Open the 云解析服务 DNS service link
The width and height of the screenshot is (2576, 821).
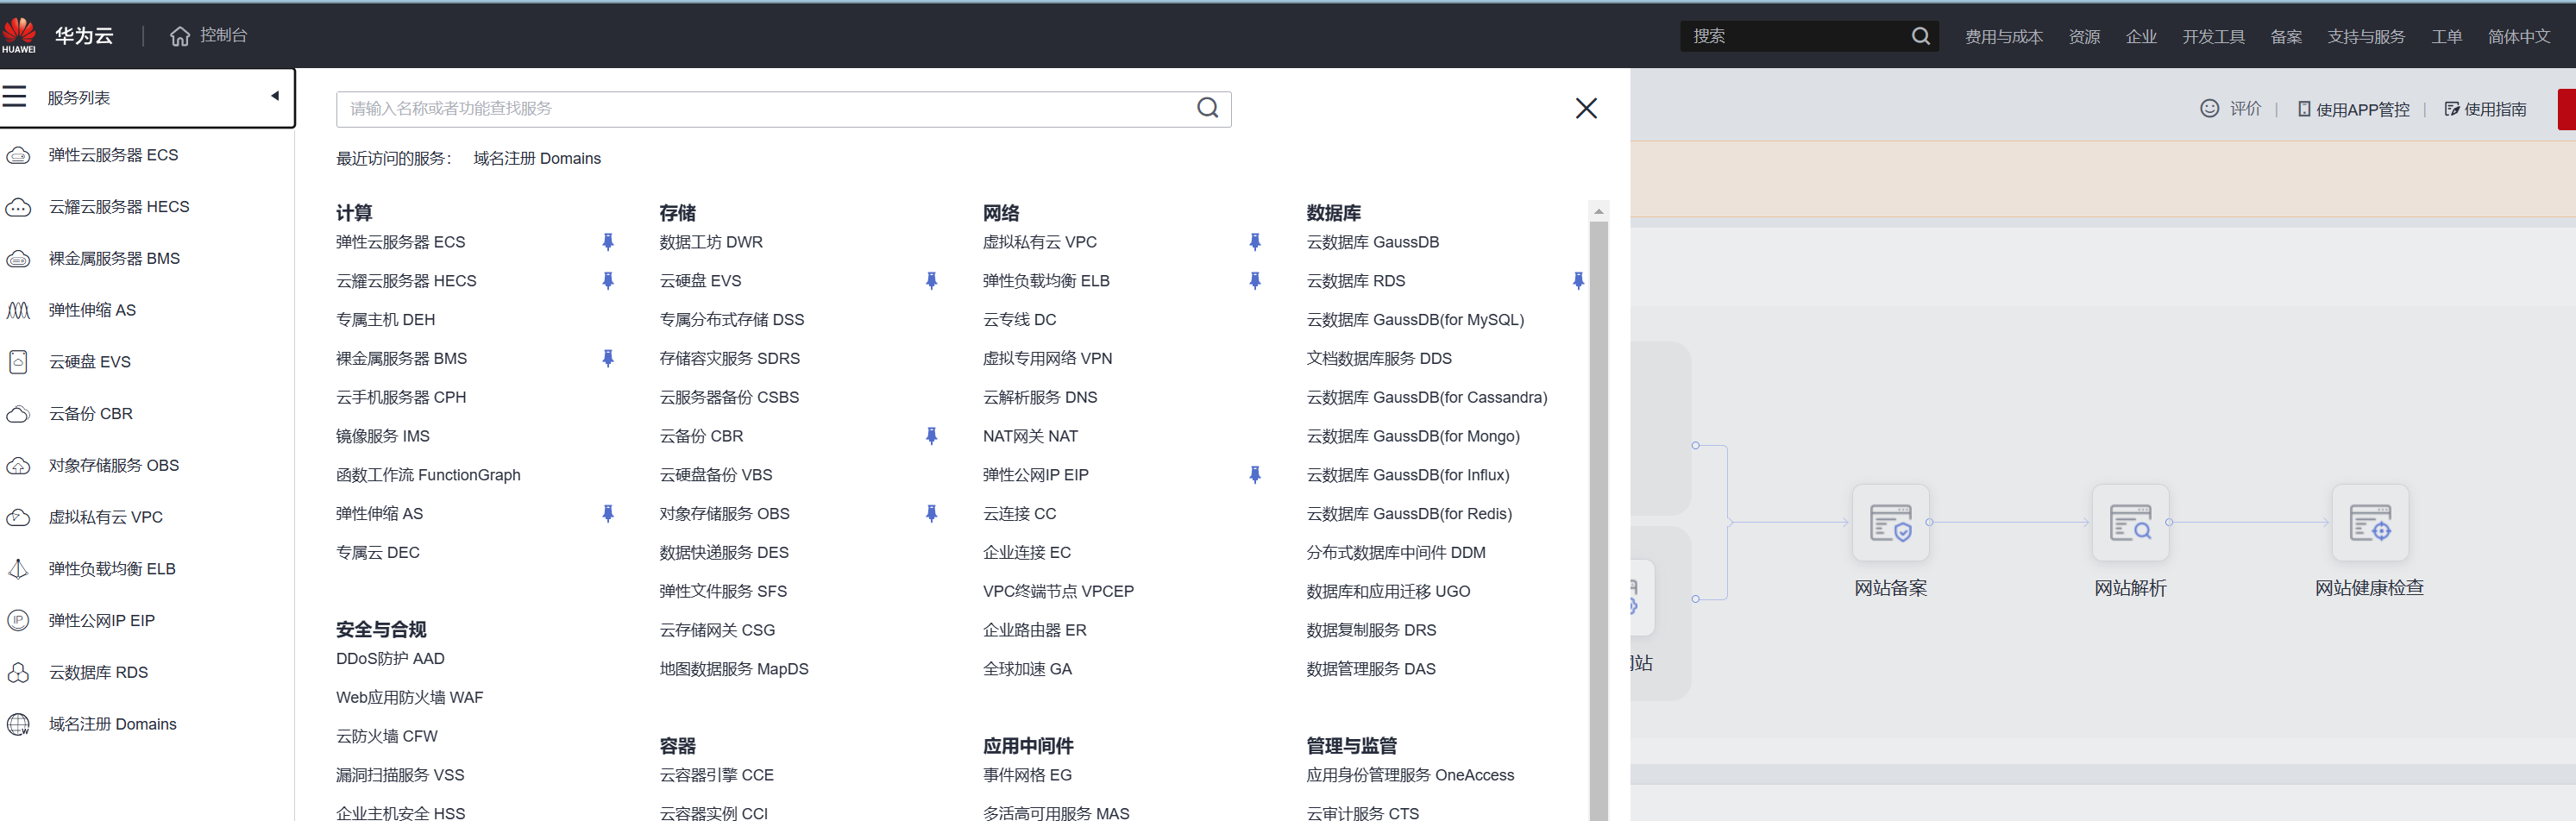1040,398
